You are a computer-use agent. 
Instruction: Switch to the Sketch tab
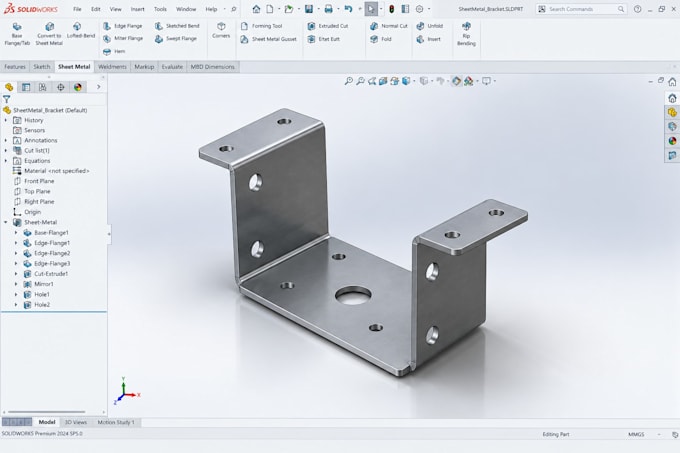pyautogui.click(x=42, y=67)
